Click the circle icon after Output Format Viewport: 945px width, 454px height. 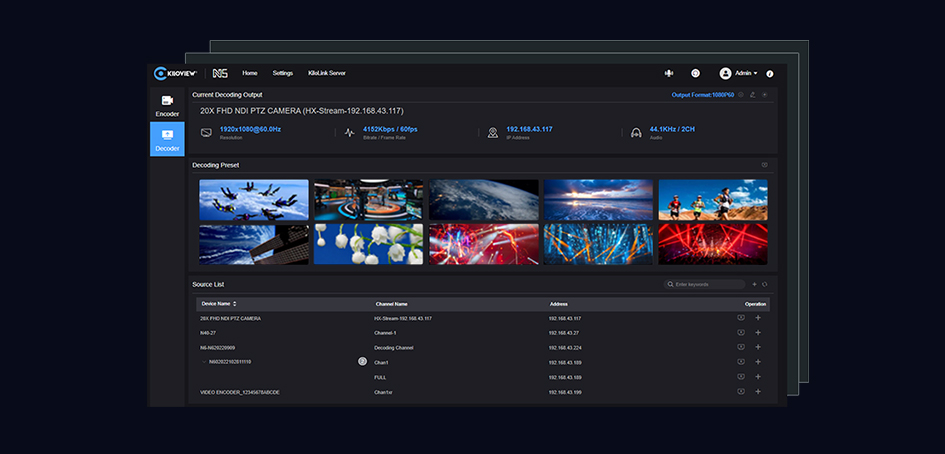[x=741, y=95]
